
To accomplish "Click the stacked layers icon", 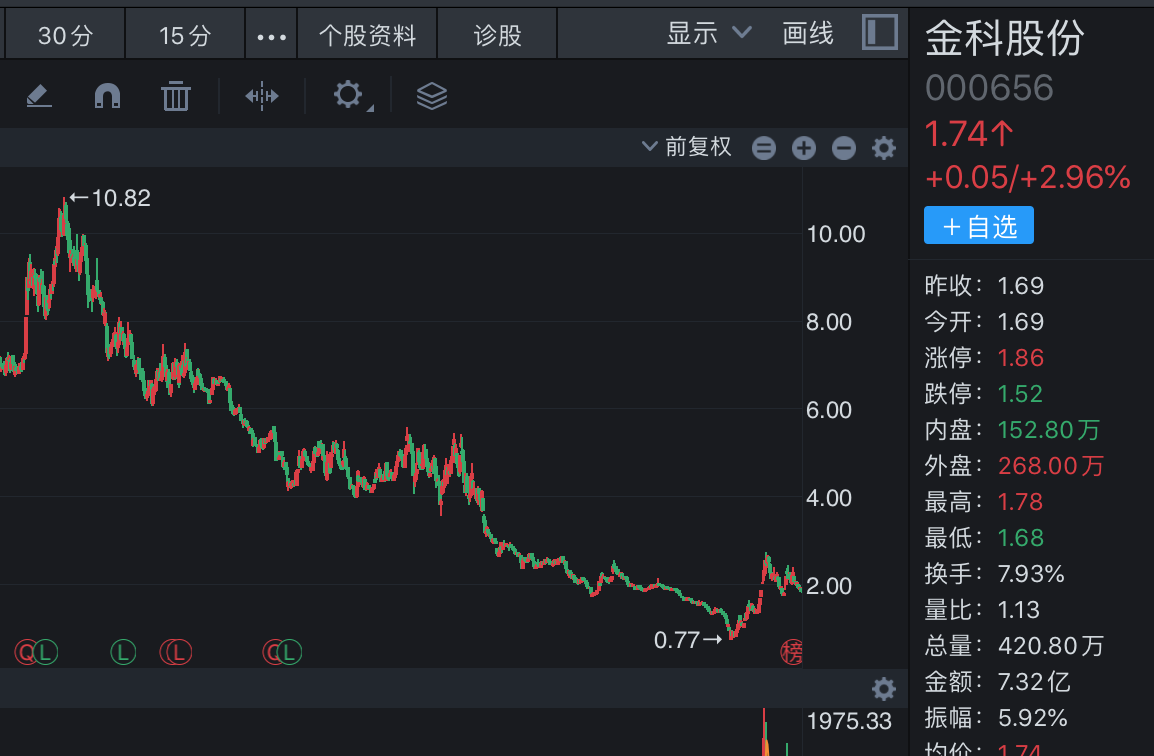I will [431, 96].
